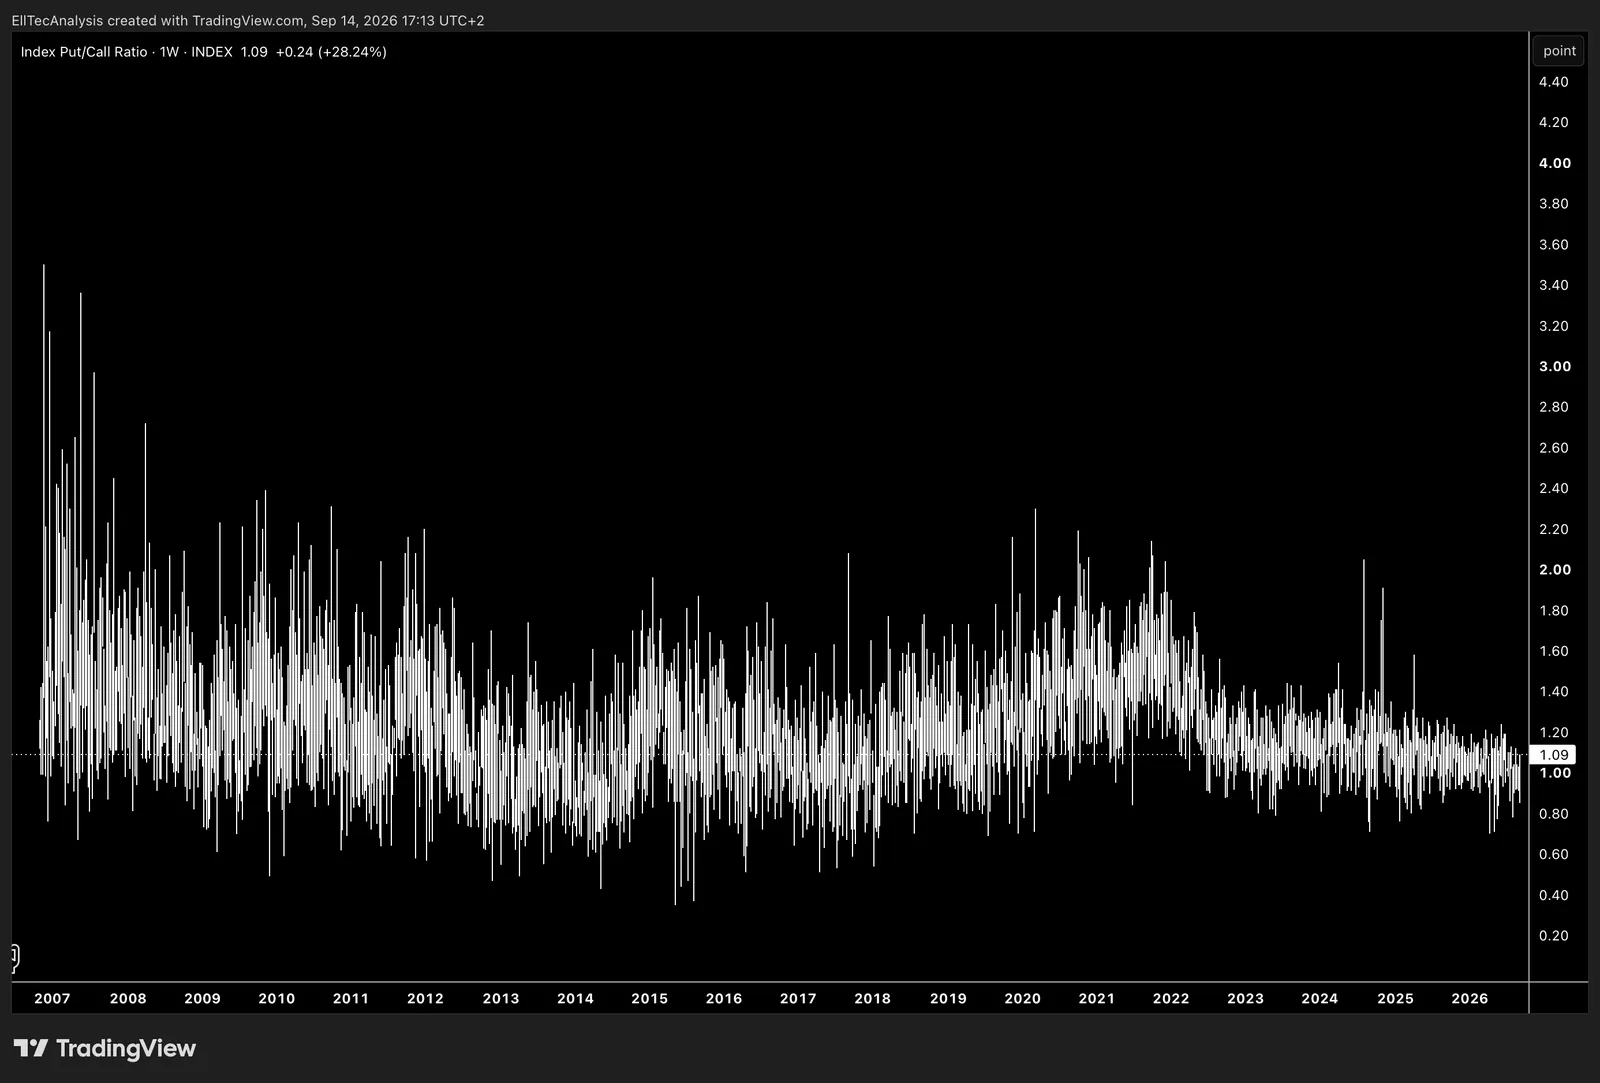The image size is (1600, 1083).
Task: Click the 3.80 price scale label
Action: tap(1554, 204)
